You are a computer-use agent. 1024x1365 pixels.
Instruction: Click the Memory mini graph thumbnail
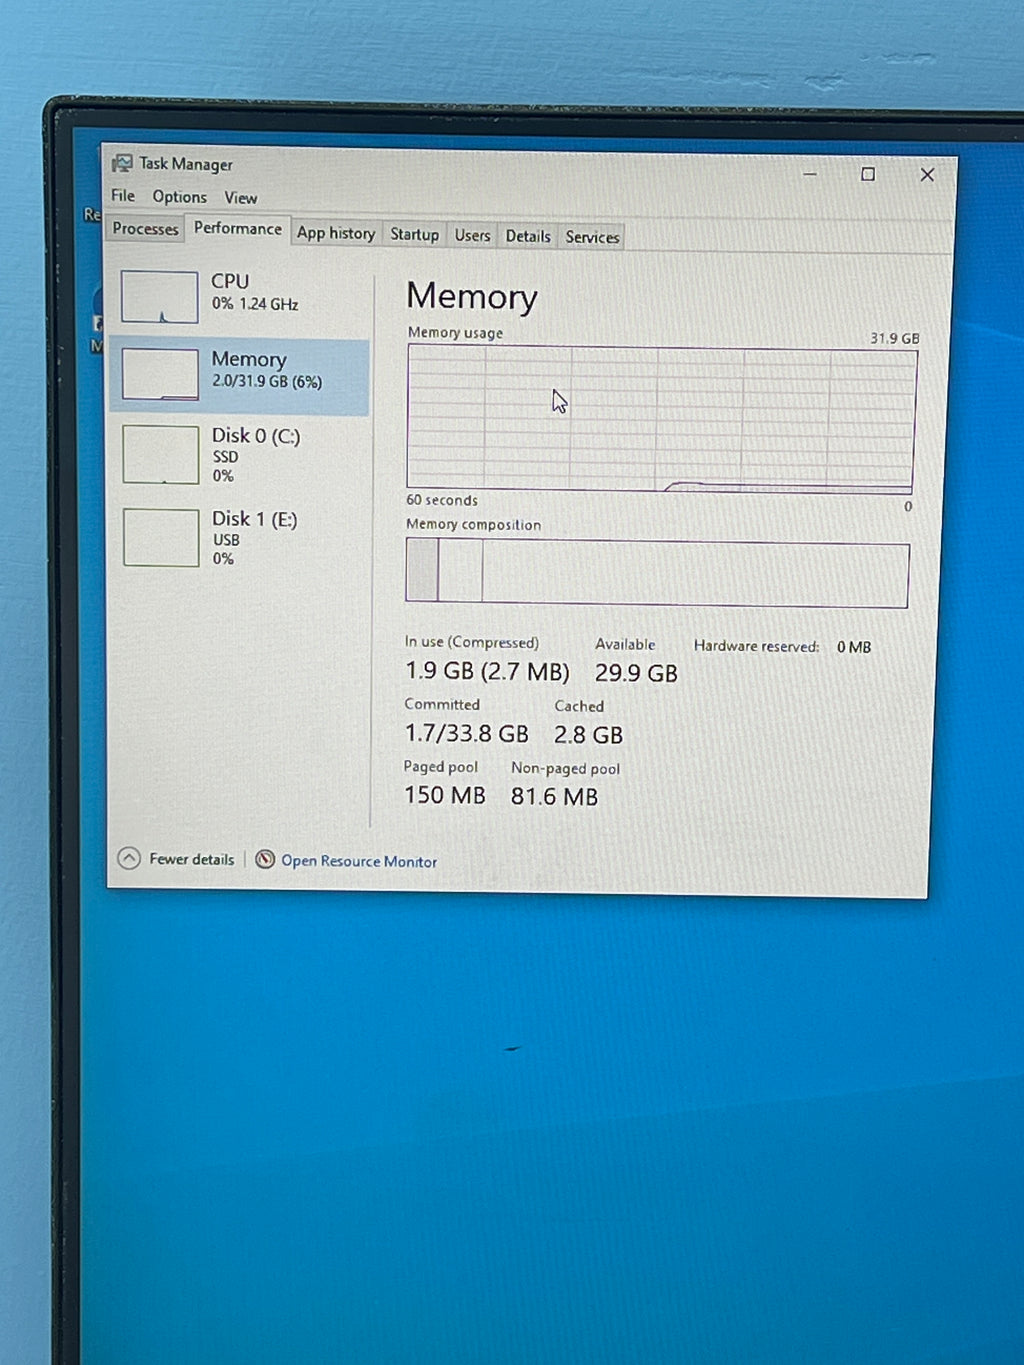click(160, 374)
